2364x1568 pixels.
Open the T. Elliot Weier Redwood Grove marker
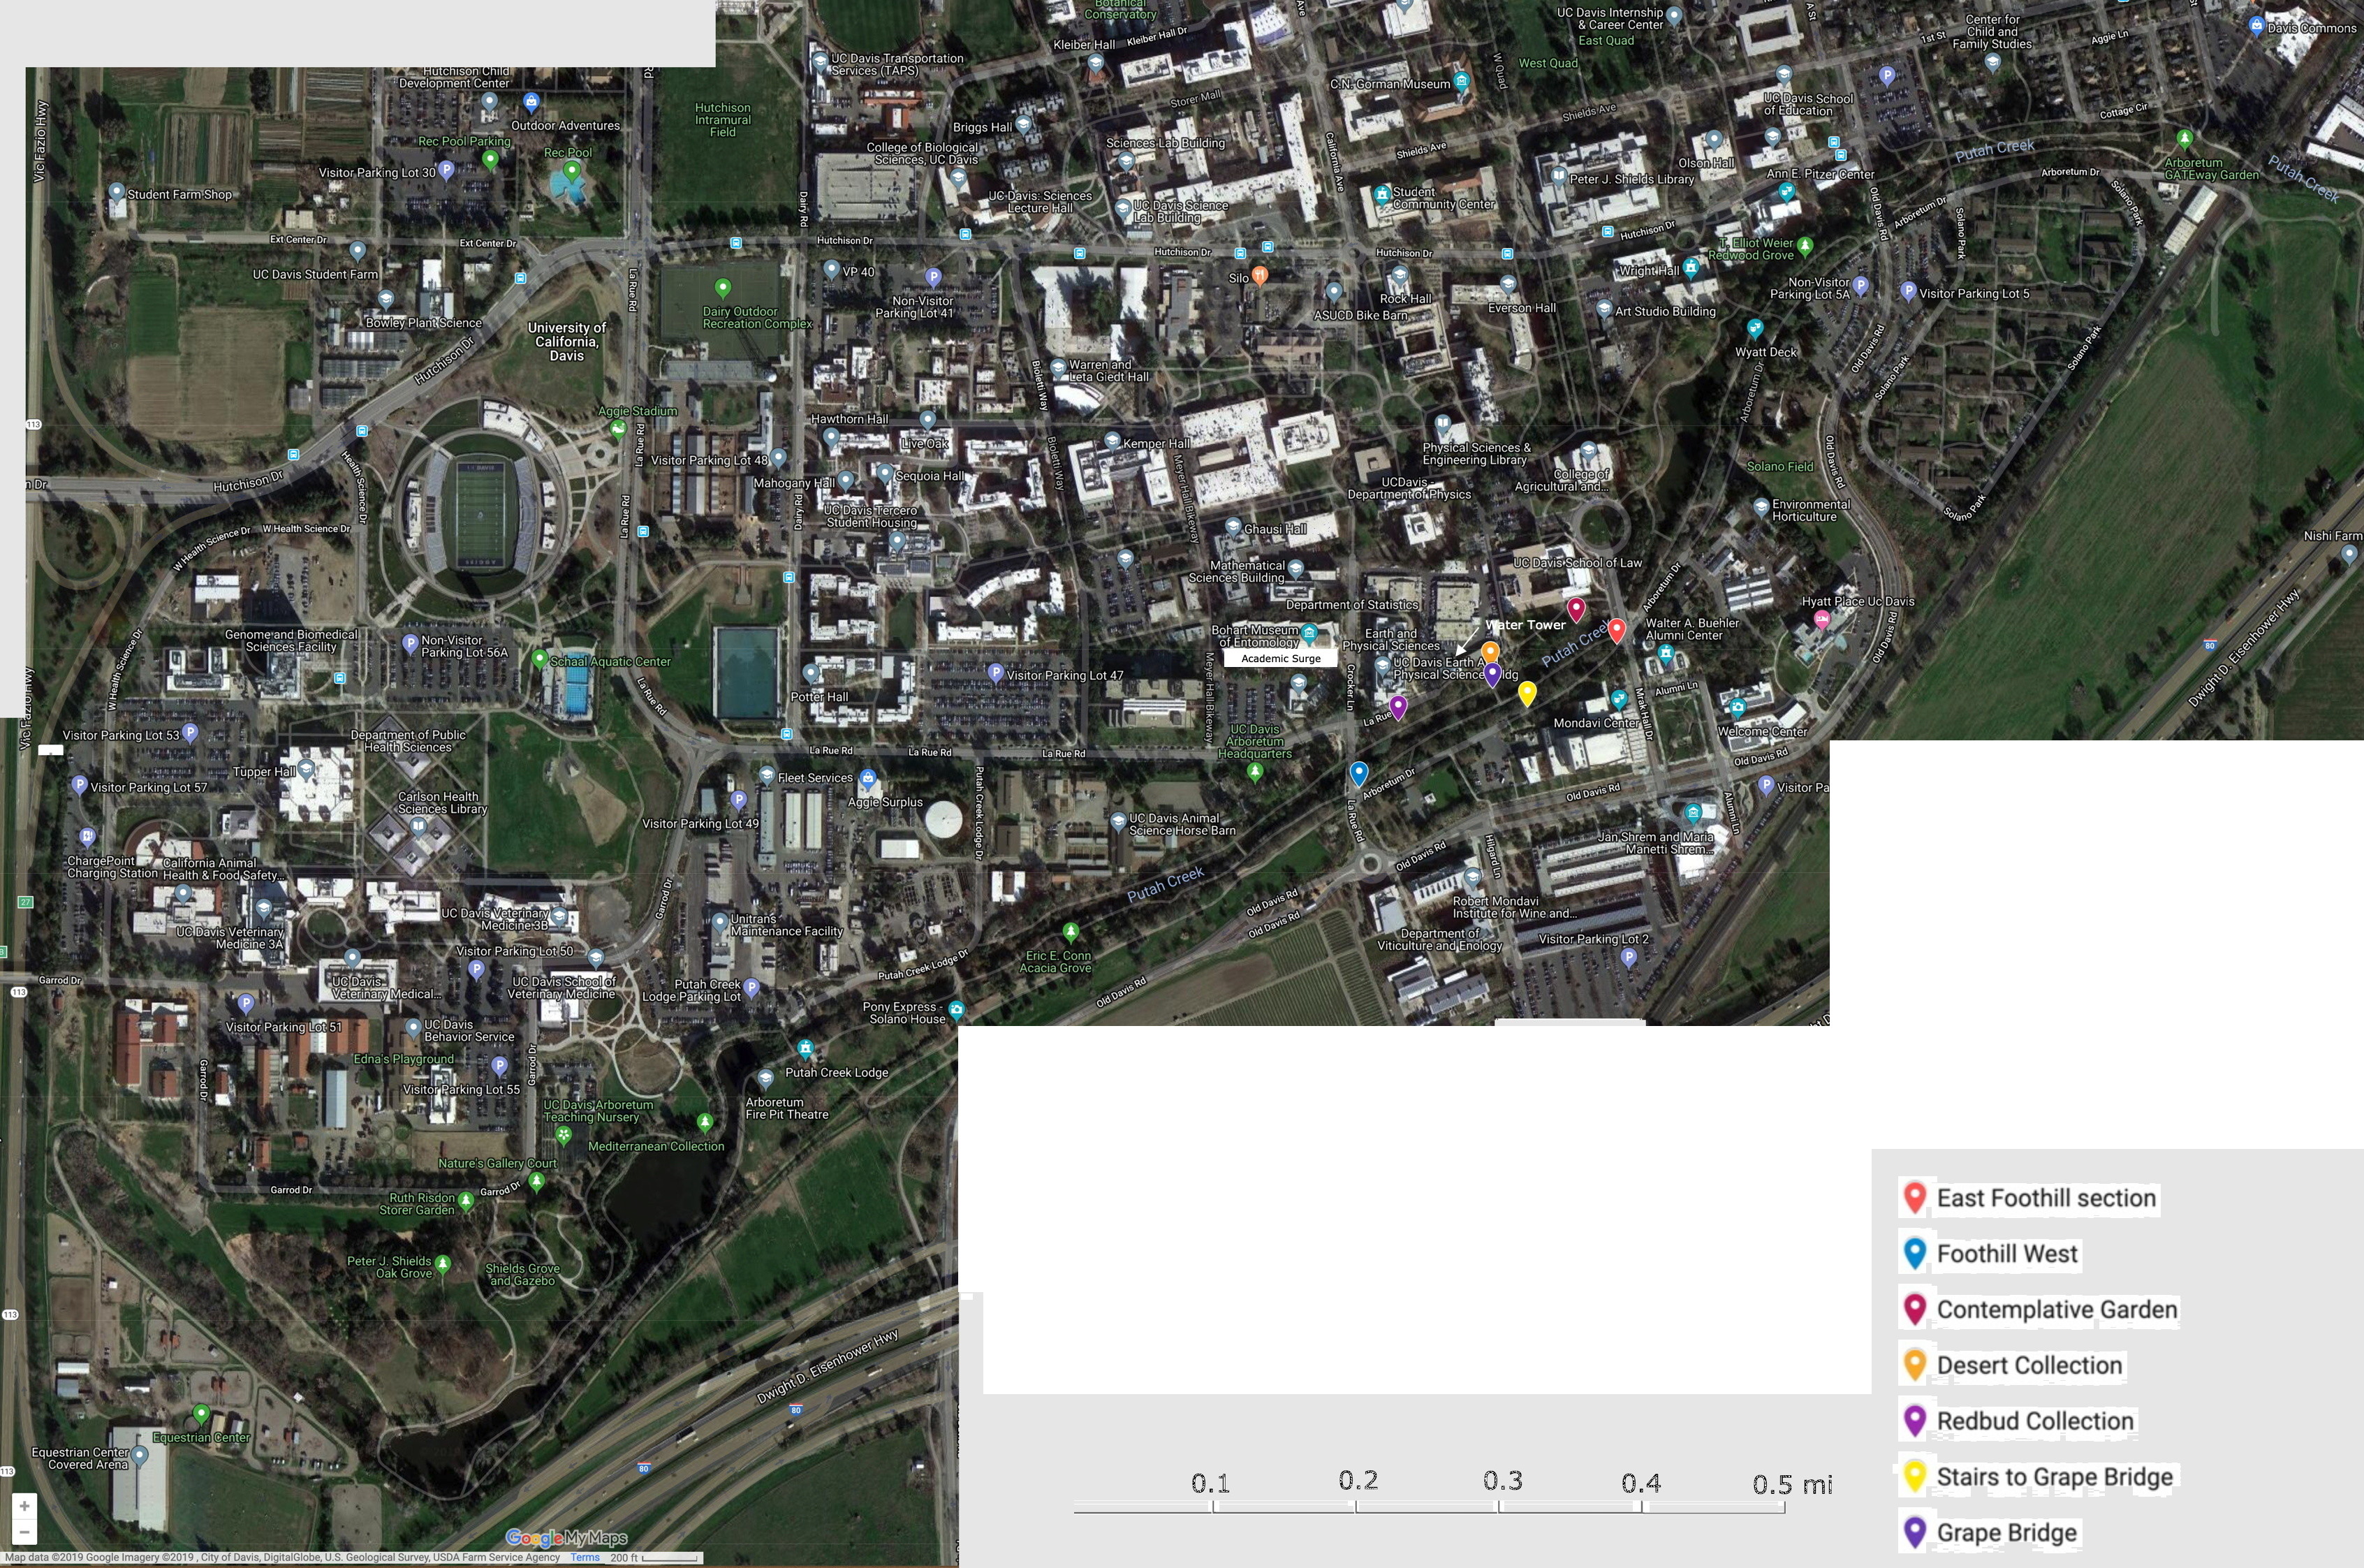pyautogui.click(x=1805, y=245)
